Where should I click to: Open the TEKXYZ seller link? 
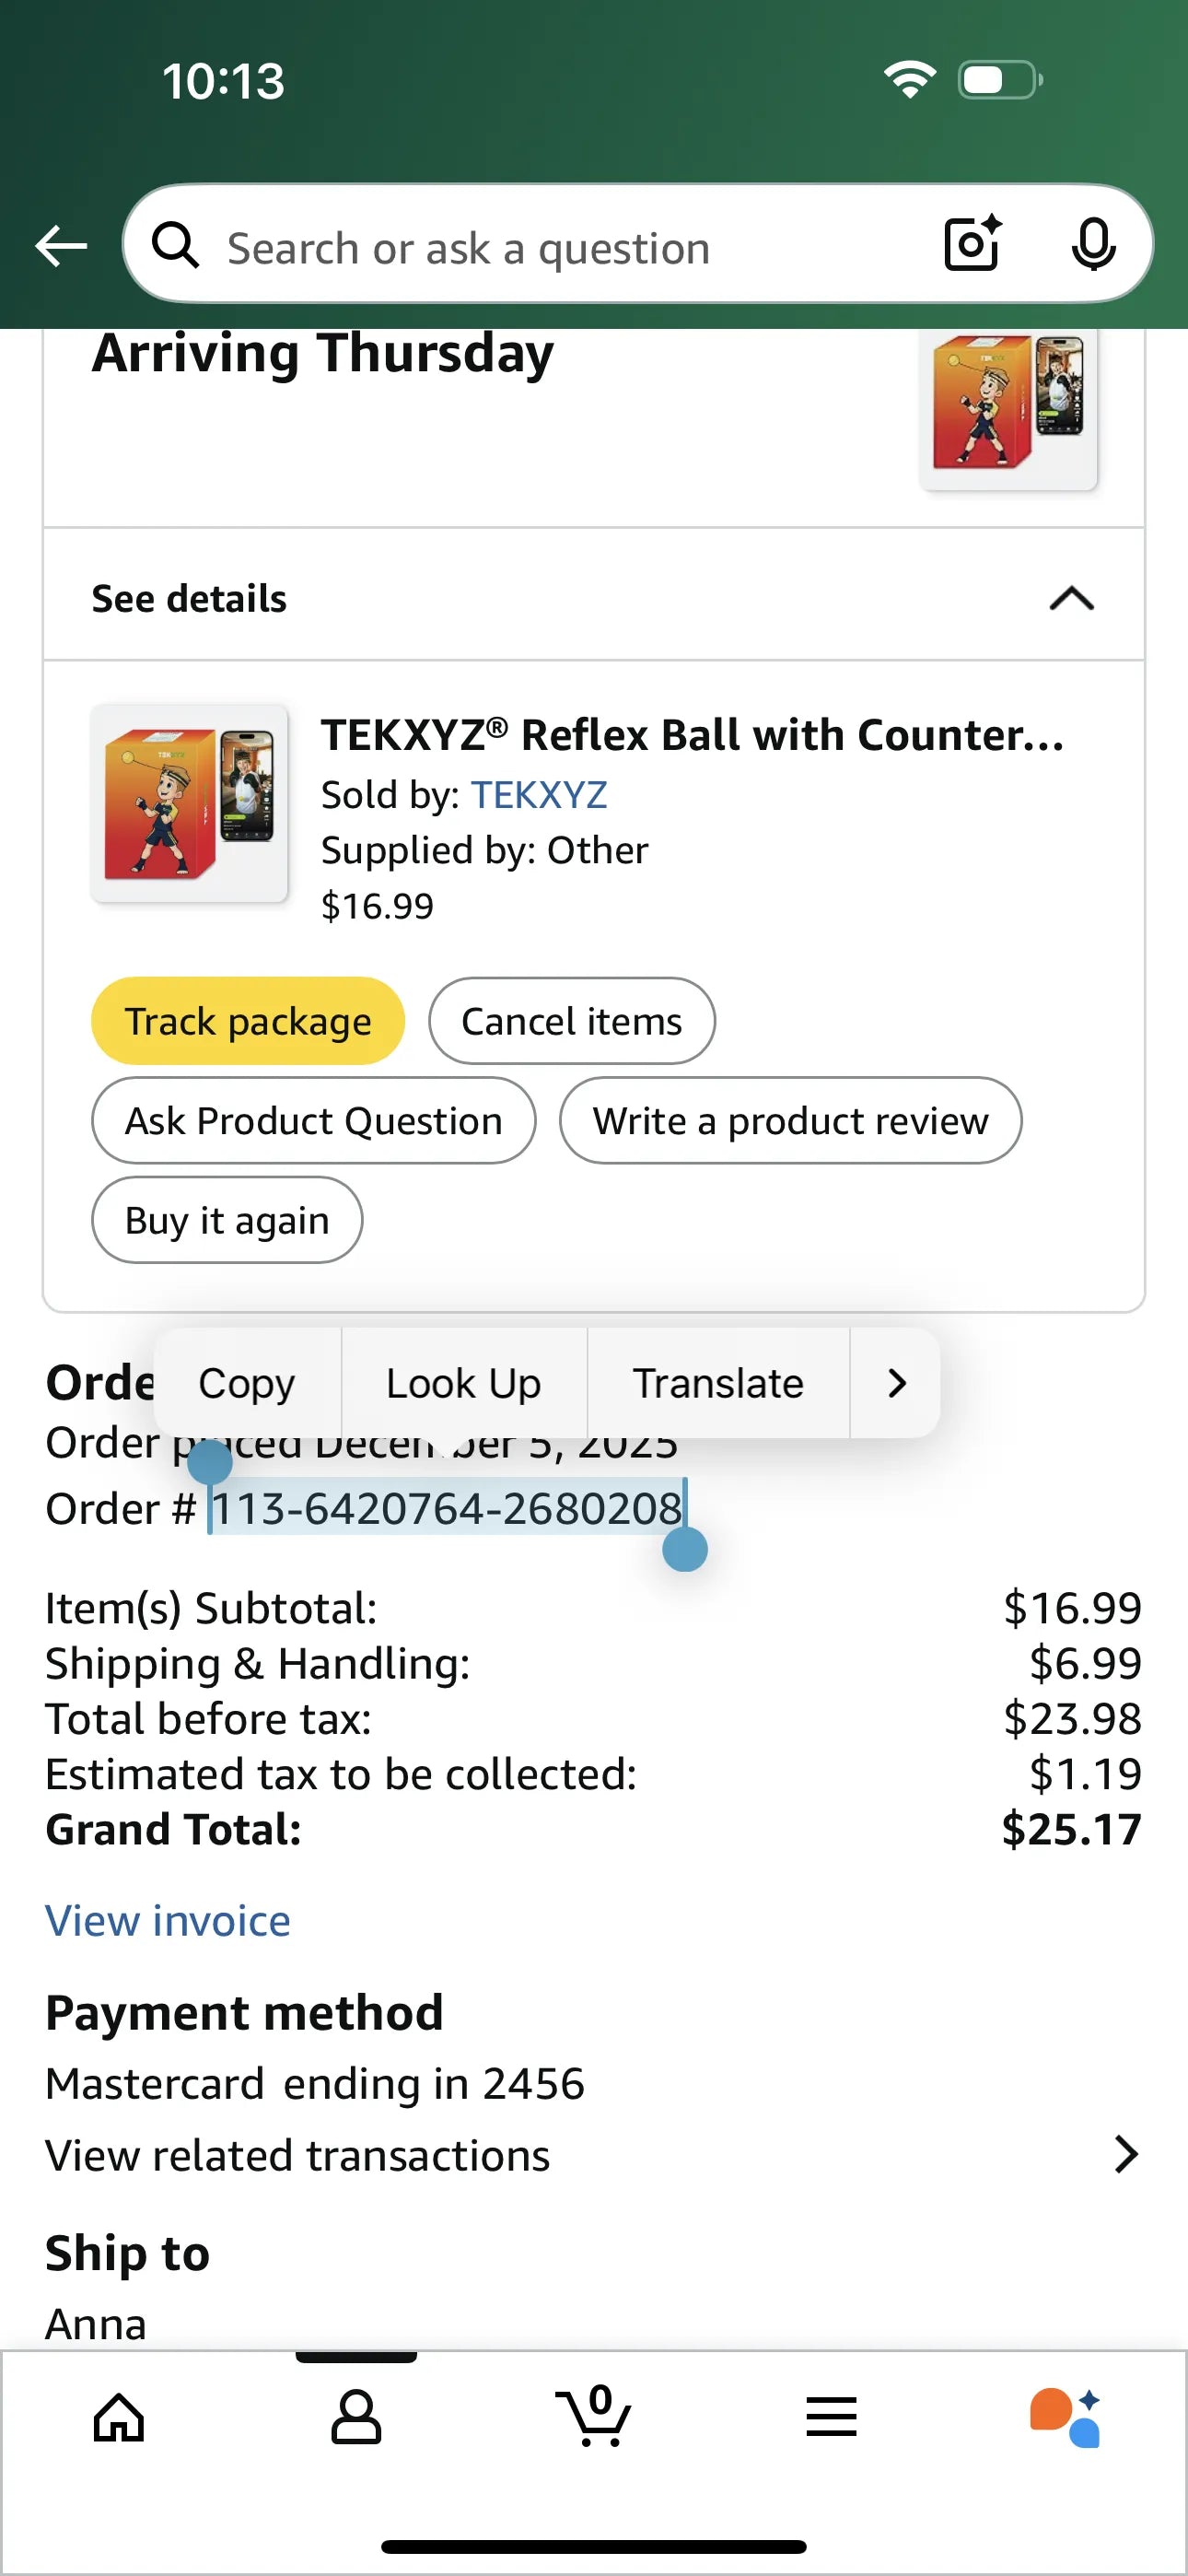[539, 794]
